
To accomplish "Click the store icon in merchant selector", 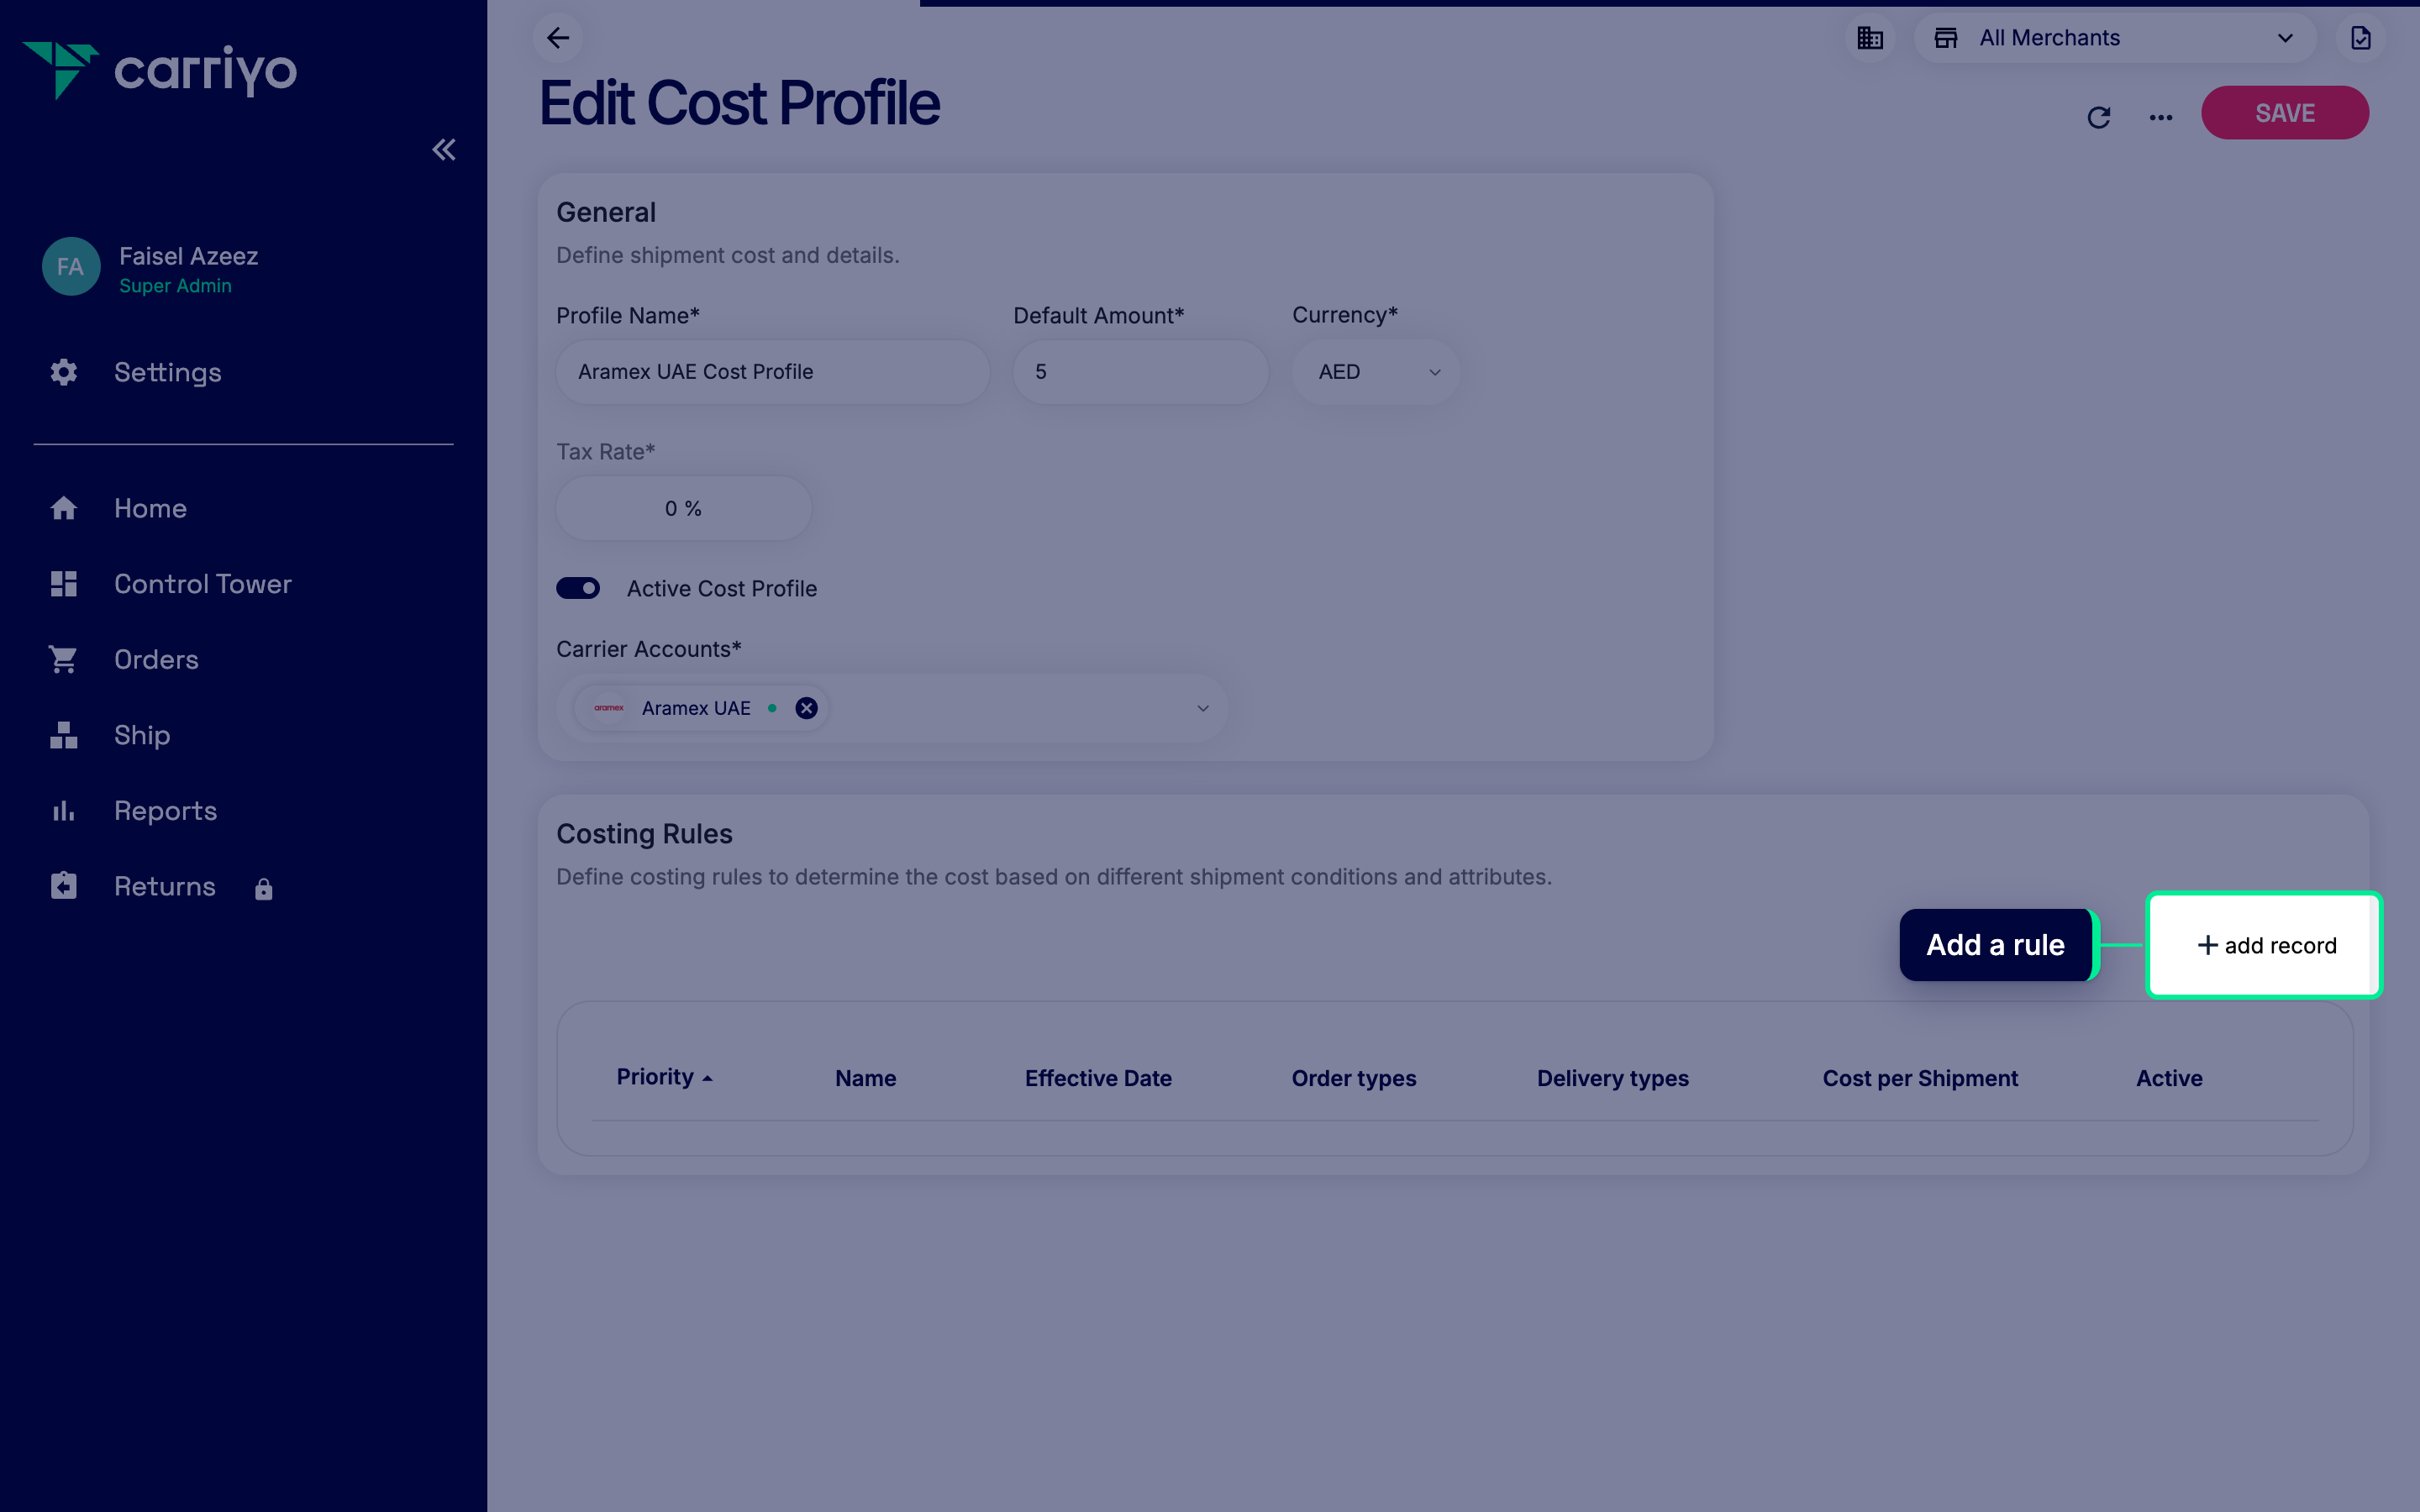I will (1946, 38).
